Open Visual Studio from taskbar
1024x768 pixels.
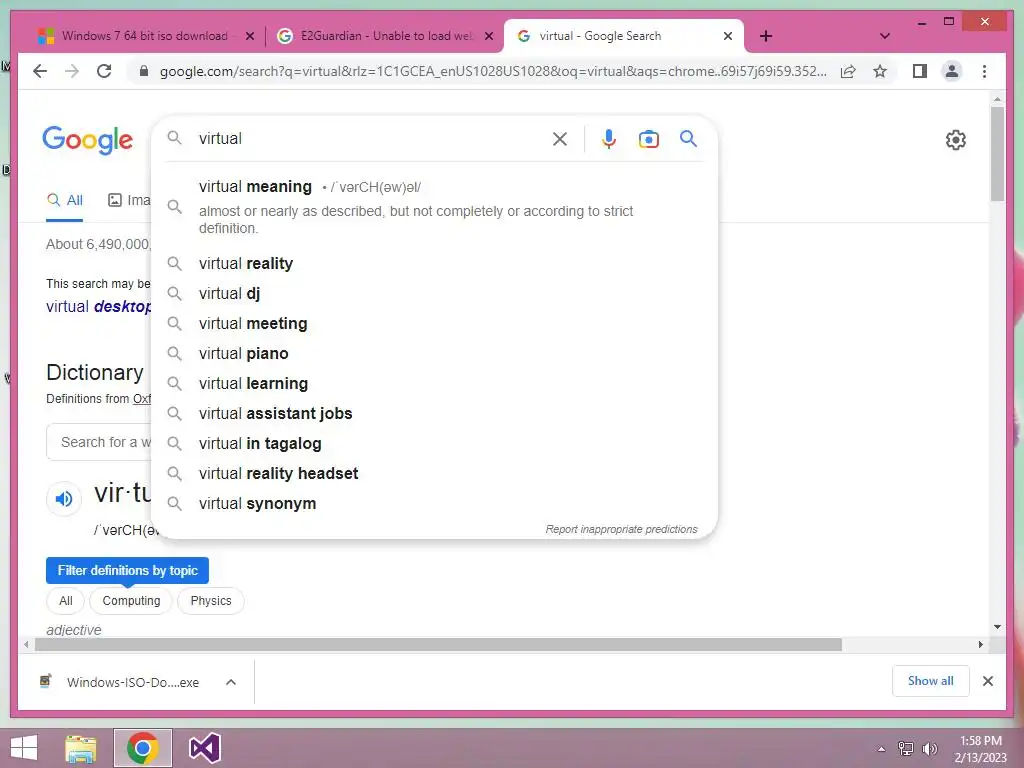coord(204,748)
